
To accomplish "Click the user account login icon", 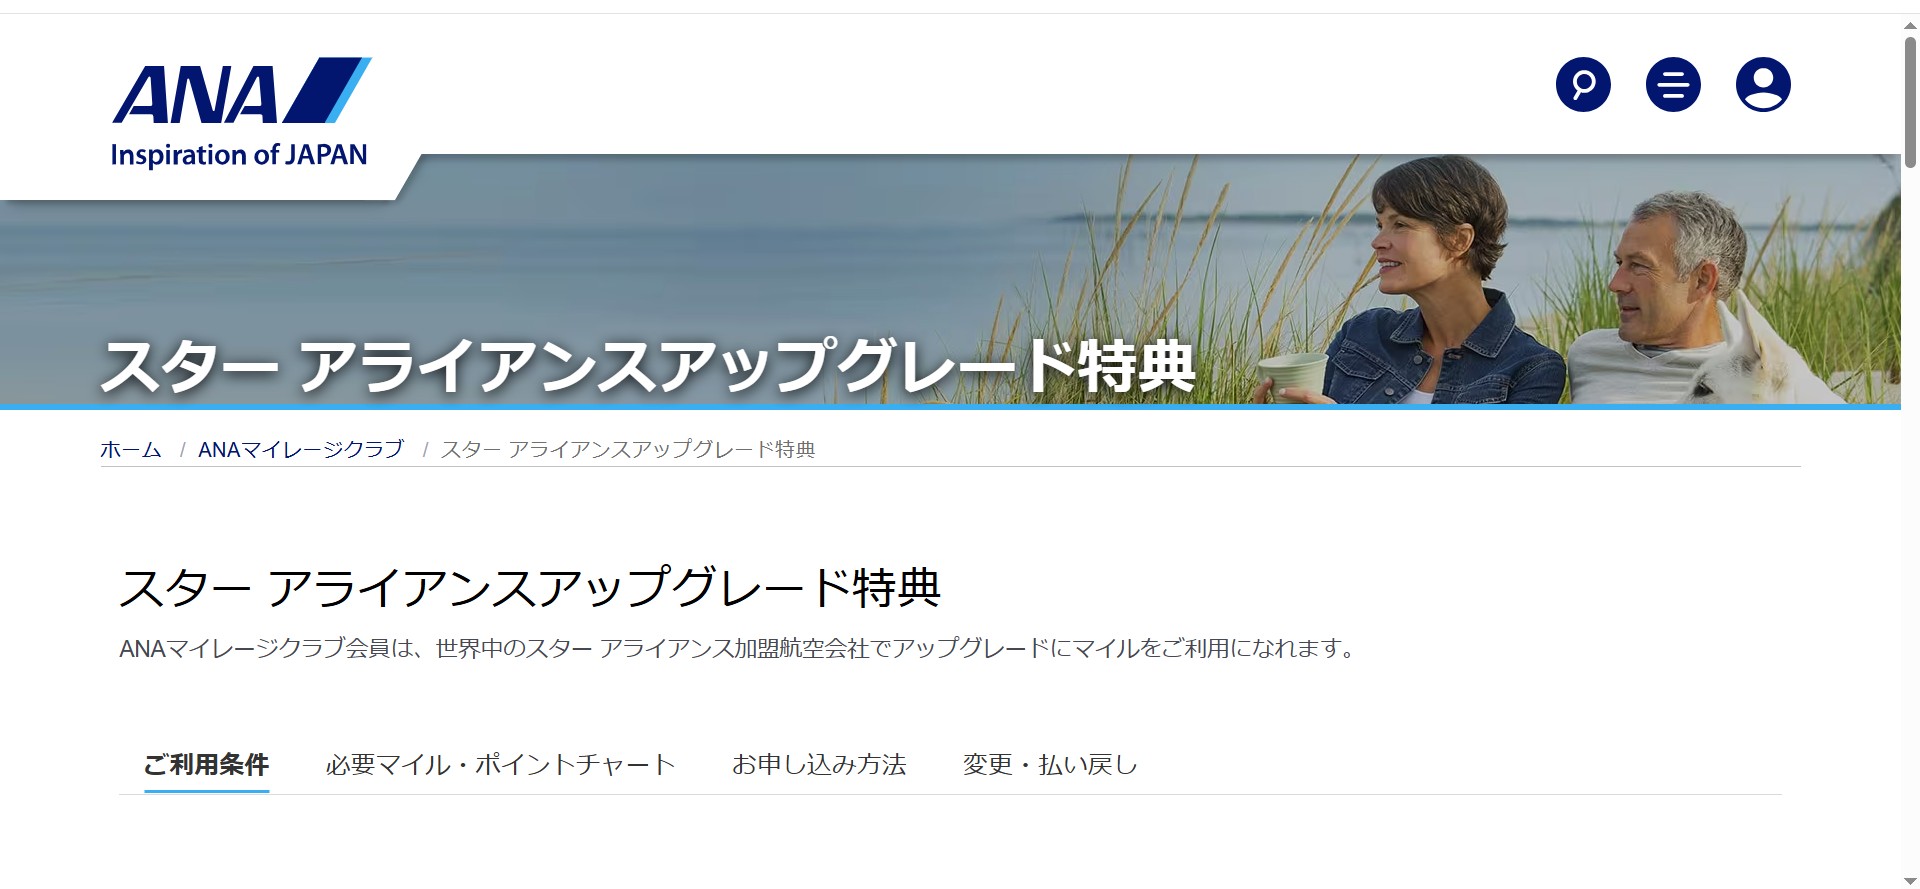I will coord(1763,85).
